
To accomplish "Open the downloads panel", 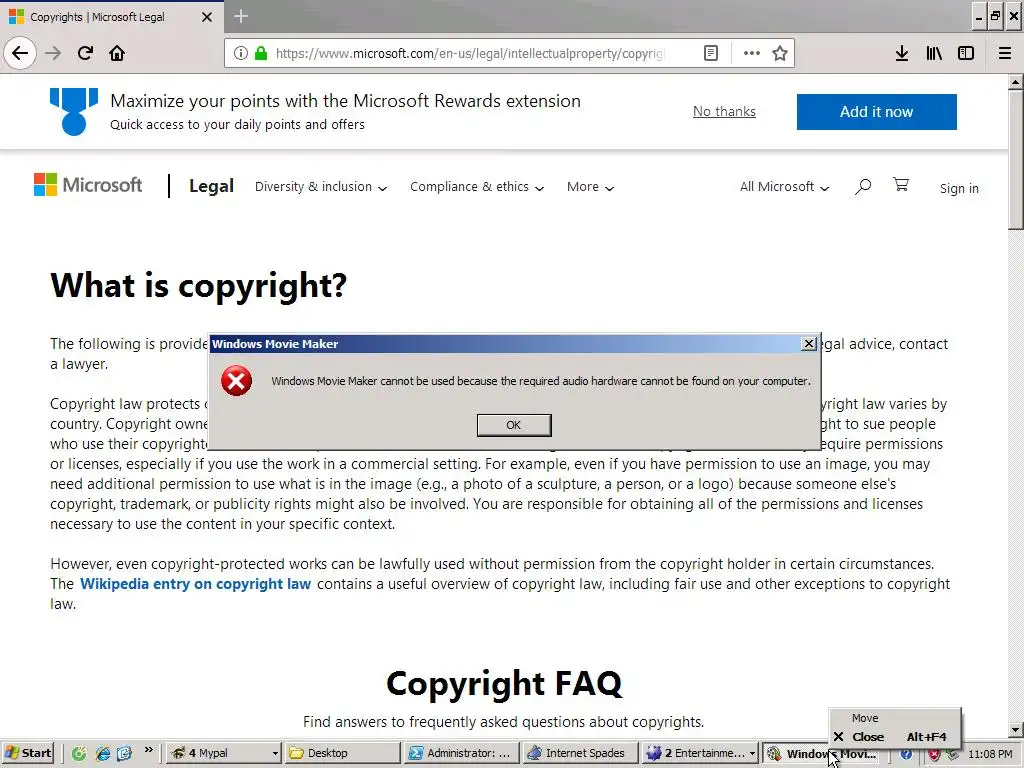I will pyautogui.click(x=902, y=53).
